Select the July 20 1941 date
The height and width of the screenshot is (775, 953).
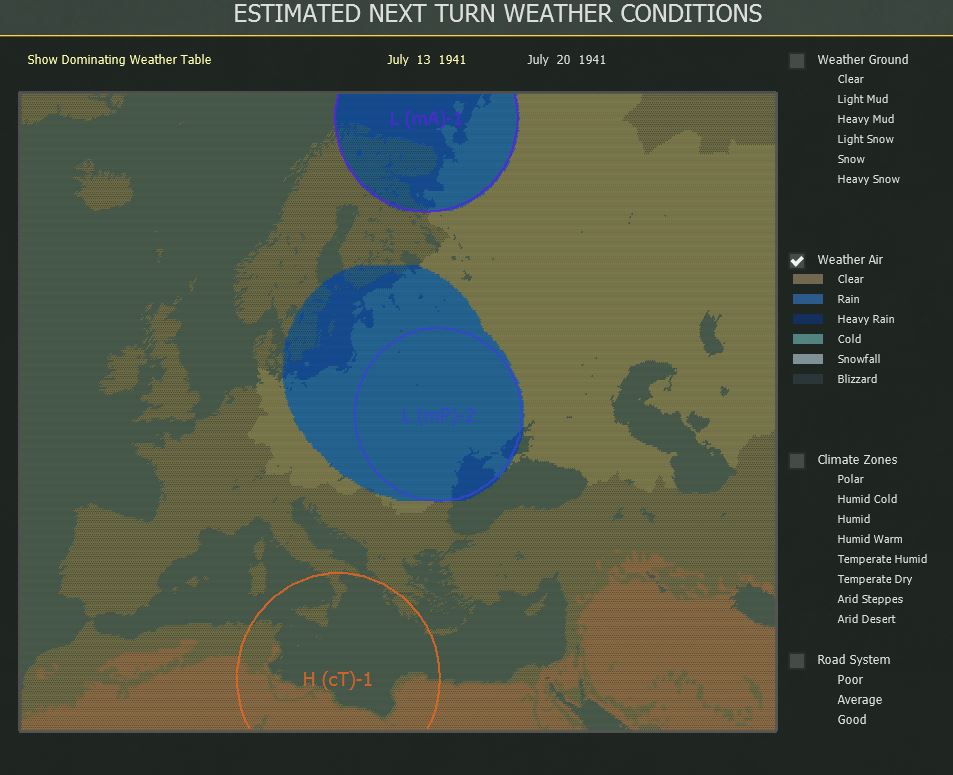(x=566, y=60)
